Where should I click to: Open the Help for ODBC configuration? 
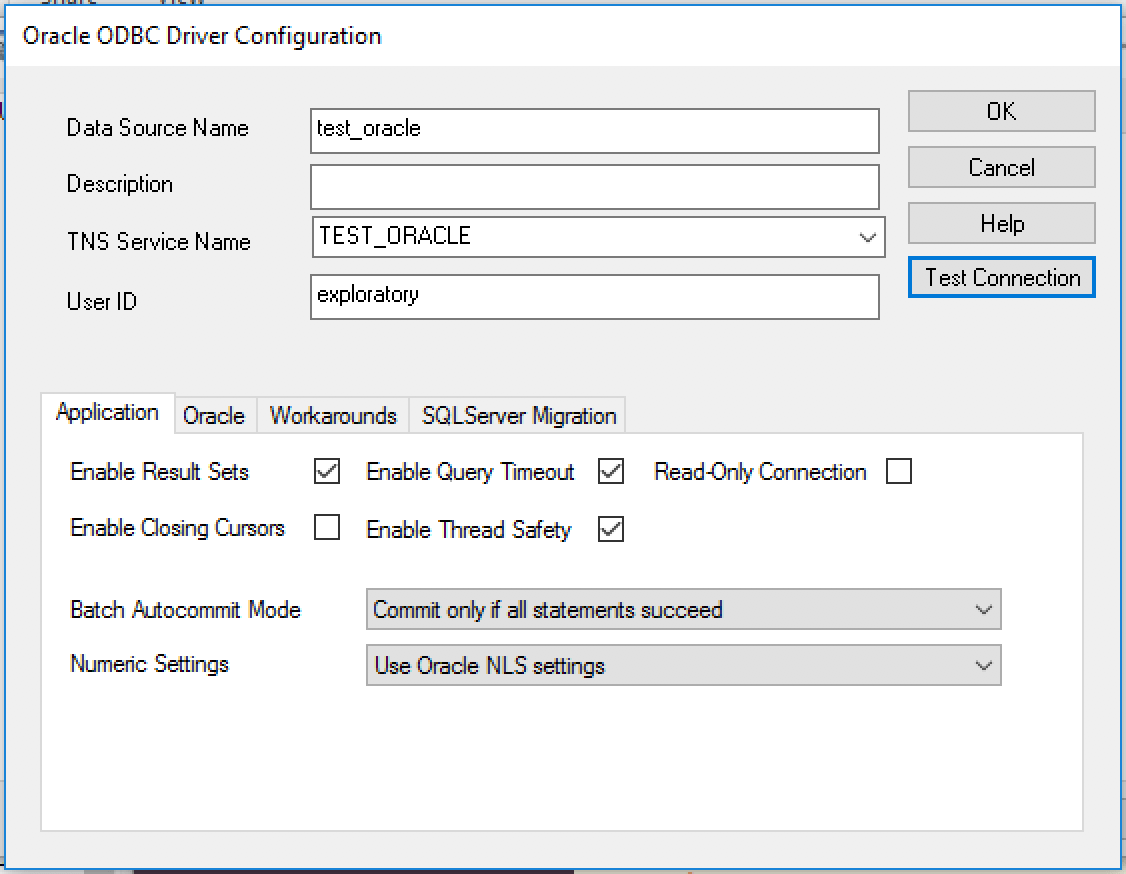(1001, 223)
